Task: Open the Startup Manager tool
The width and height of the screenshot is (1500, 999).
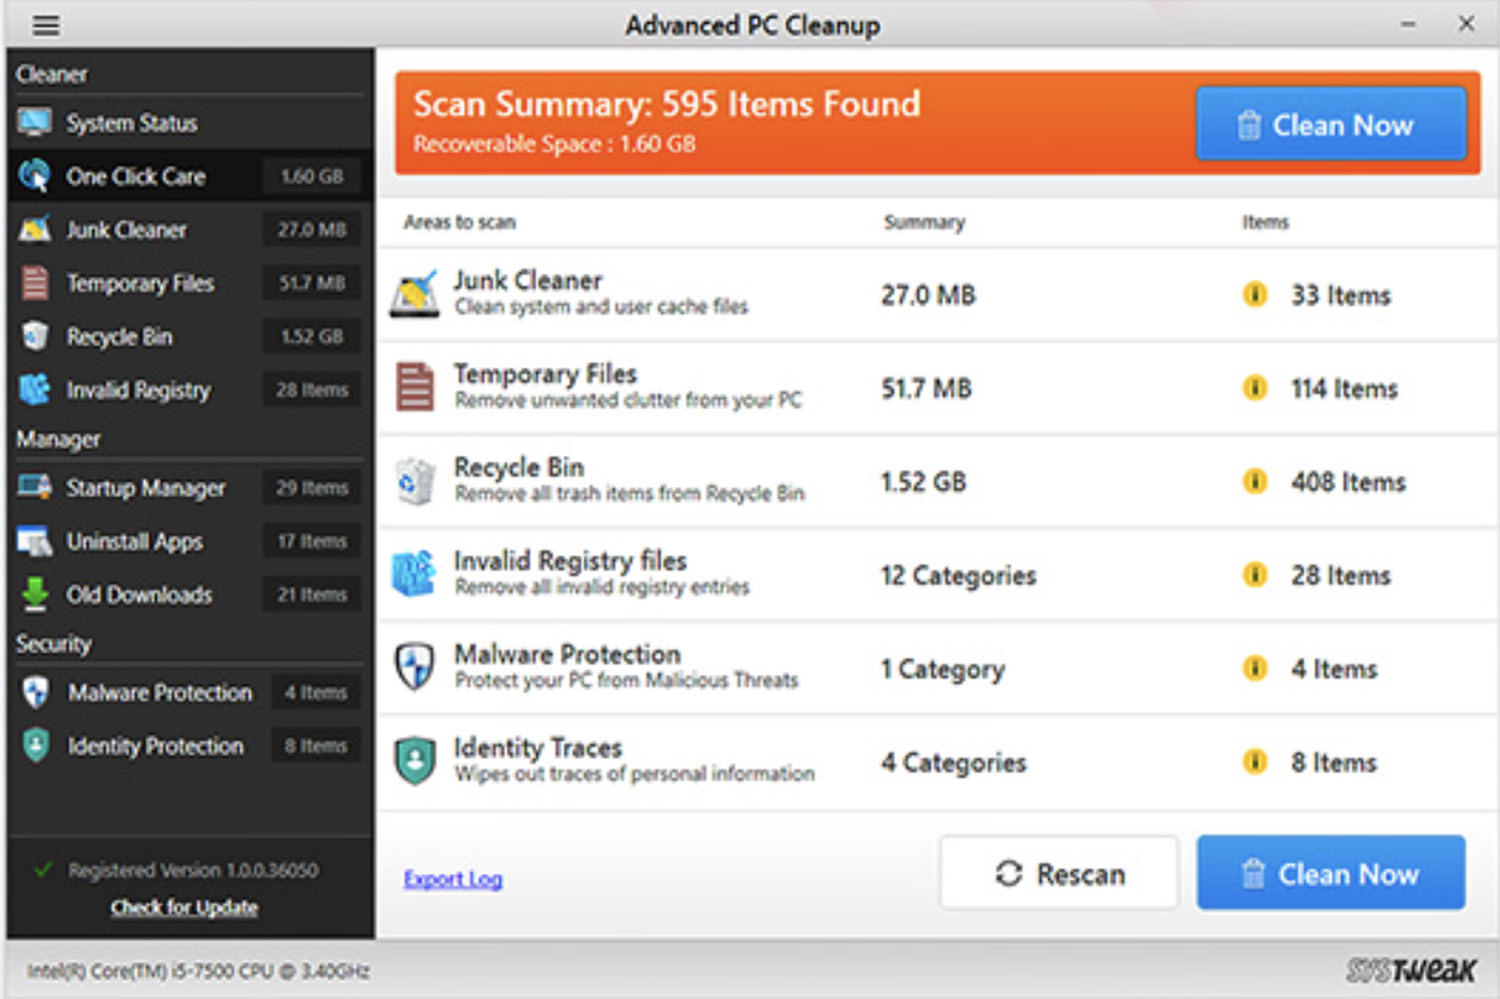Action: [x=34, y=488]
